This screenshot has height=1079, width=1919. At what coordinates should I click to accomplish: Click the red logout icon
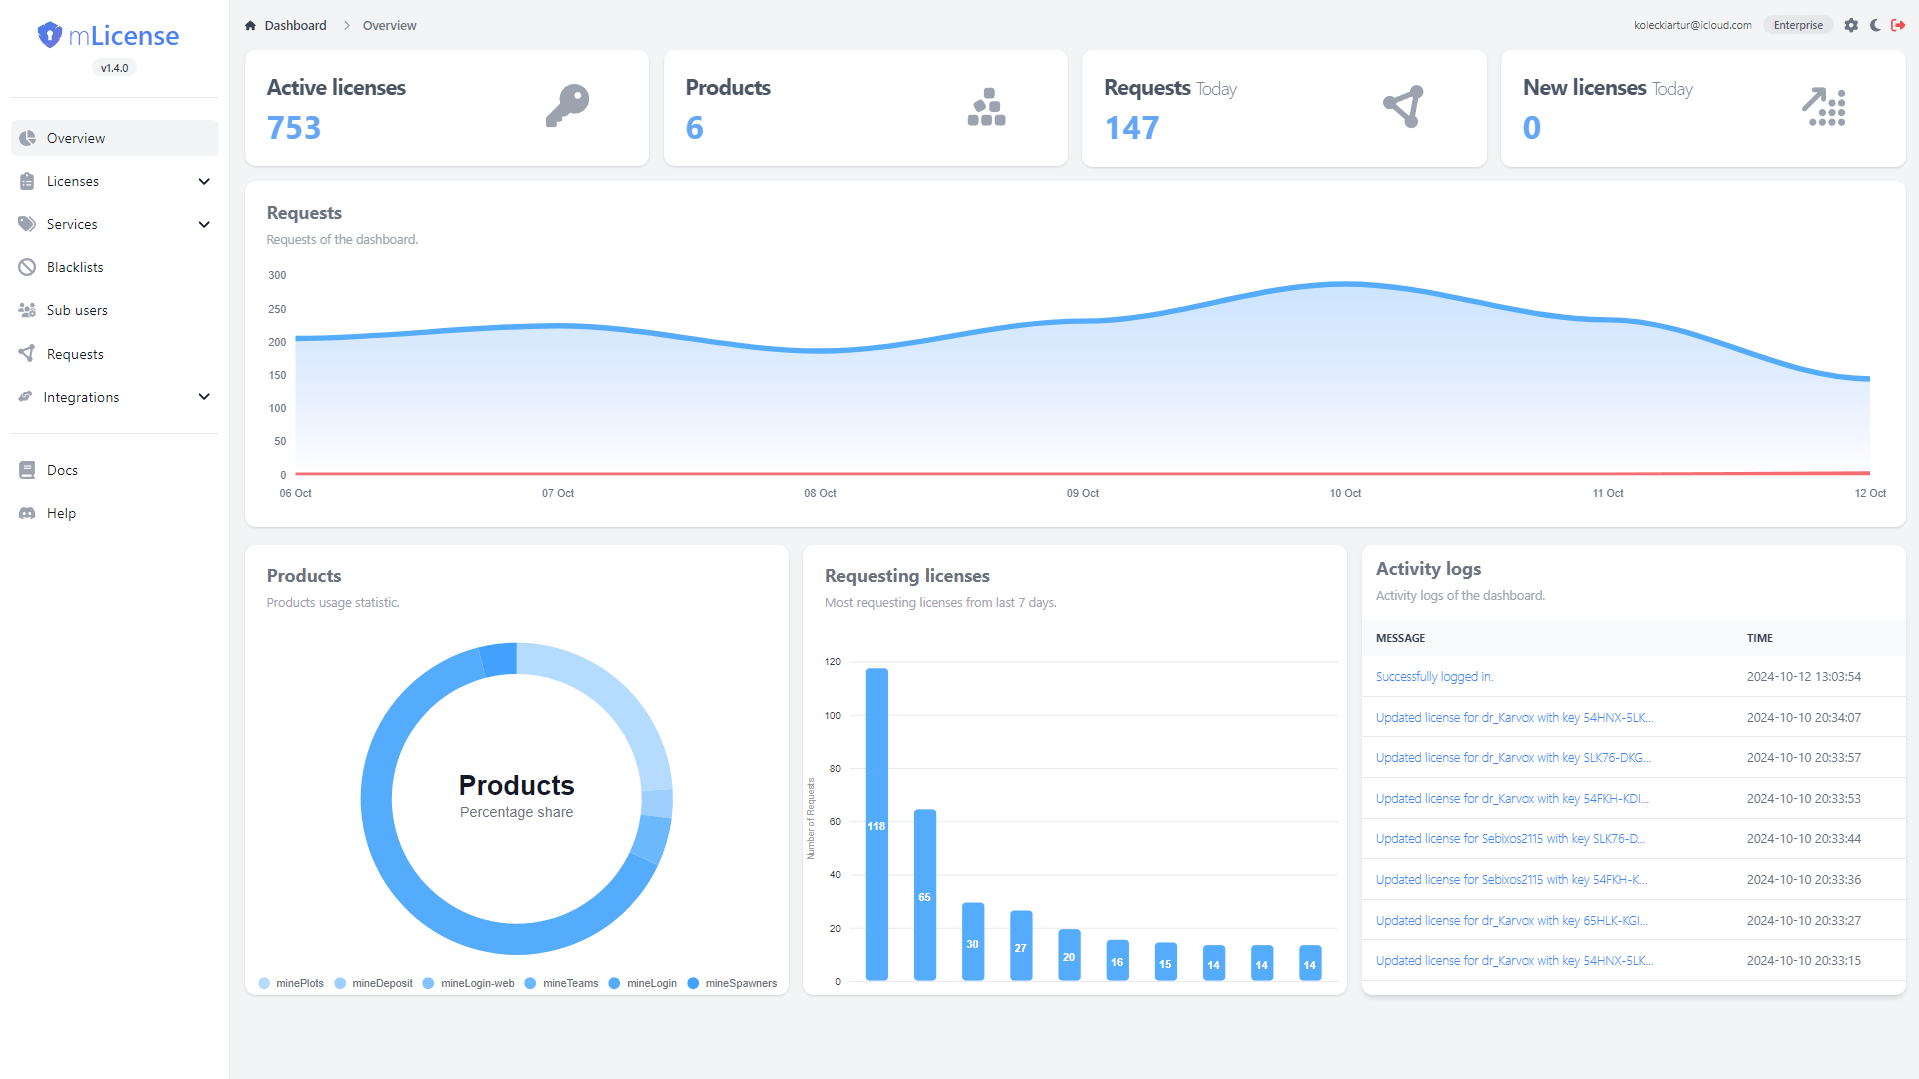pyautogui.click(x=1898, y=26)
